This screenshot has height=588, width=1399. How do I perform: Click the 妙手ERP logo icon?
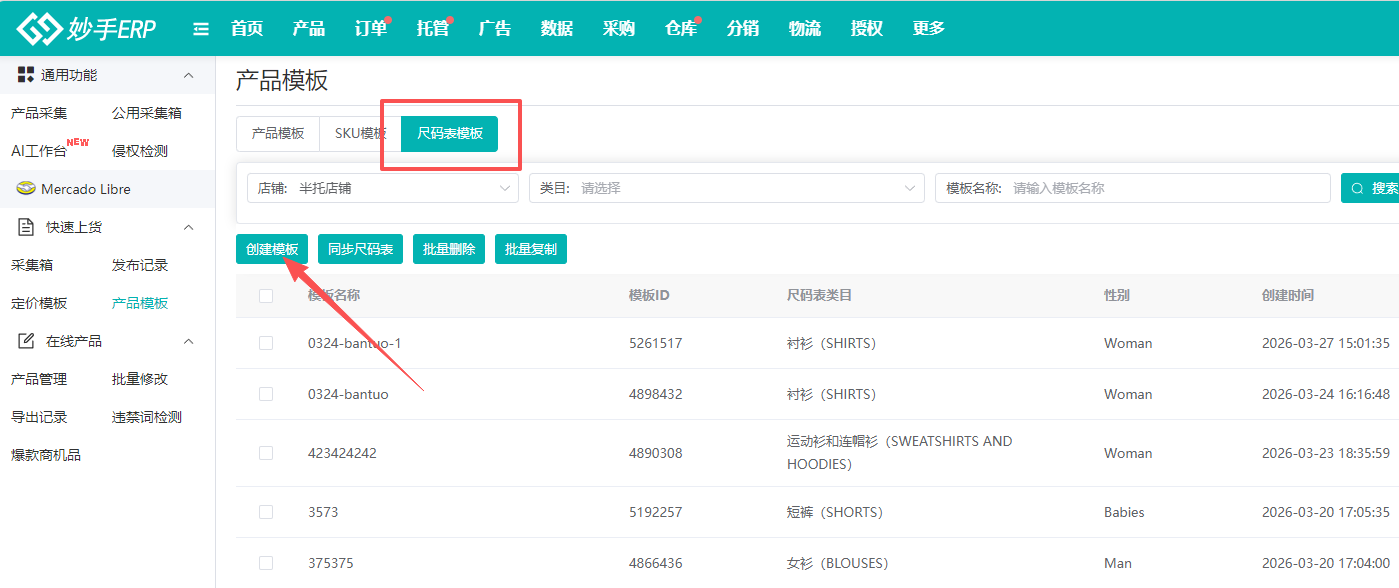pos(38,29)
